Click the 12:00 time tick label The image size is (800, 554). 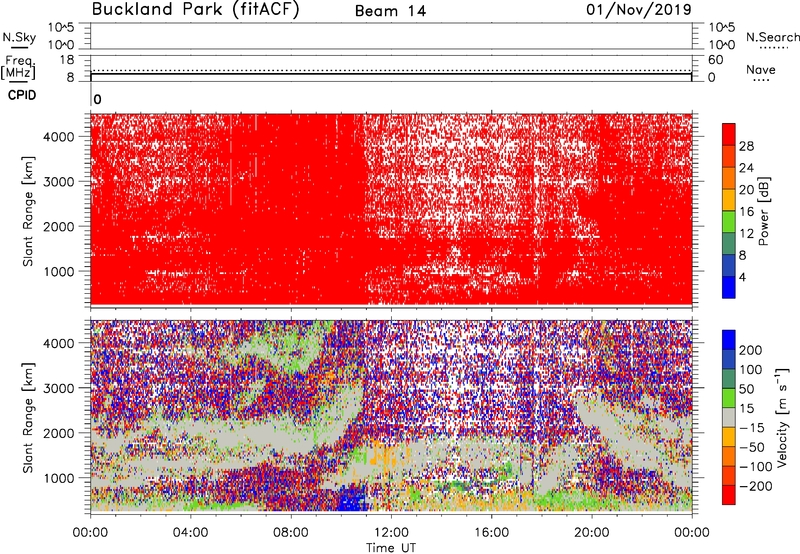click(391, 533)
